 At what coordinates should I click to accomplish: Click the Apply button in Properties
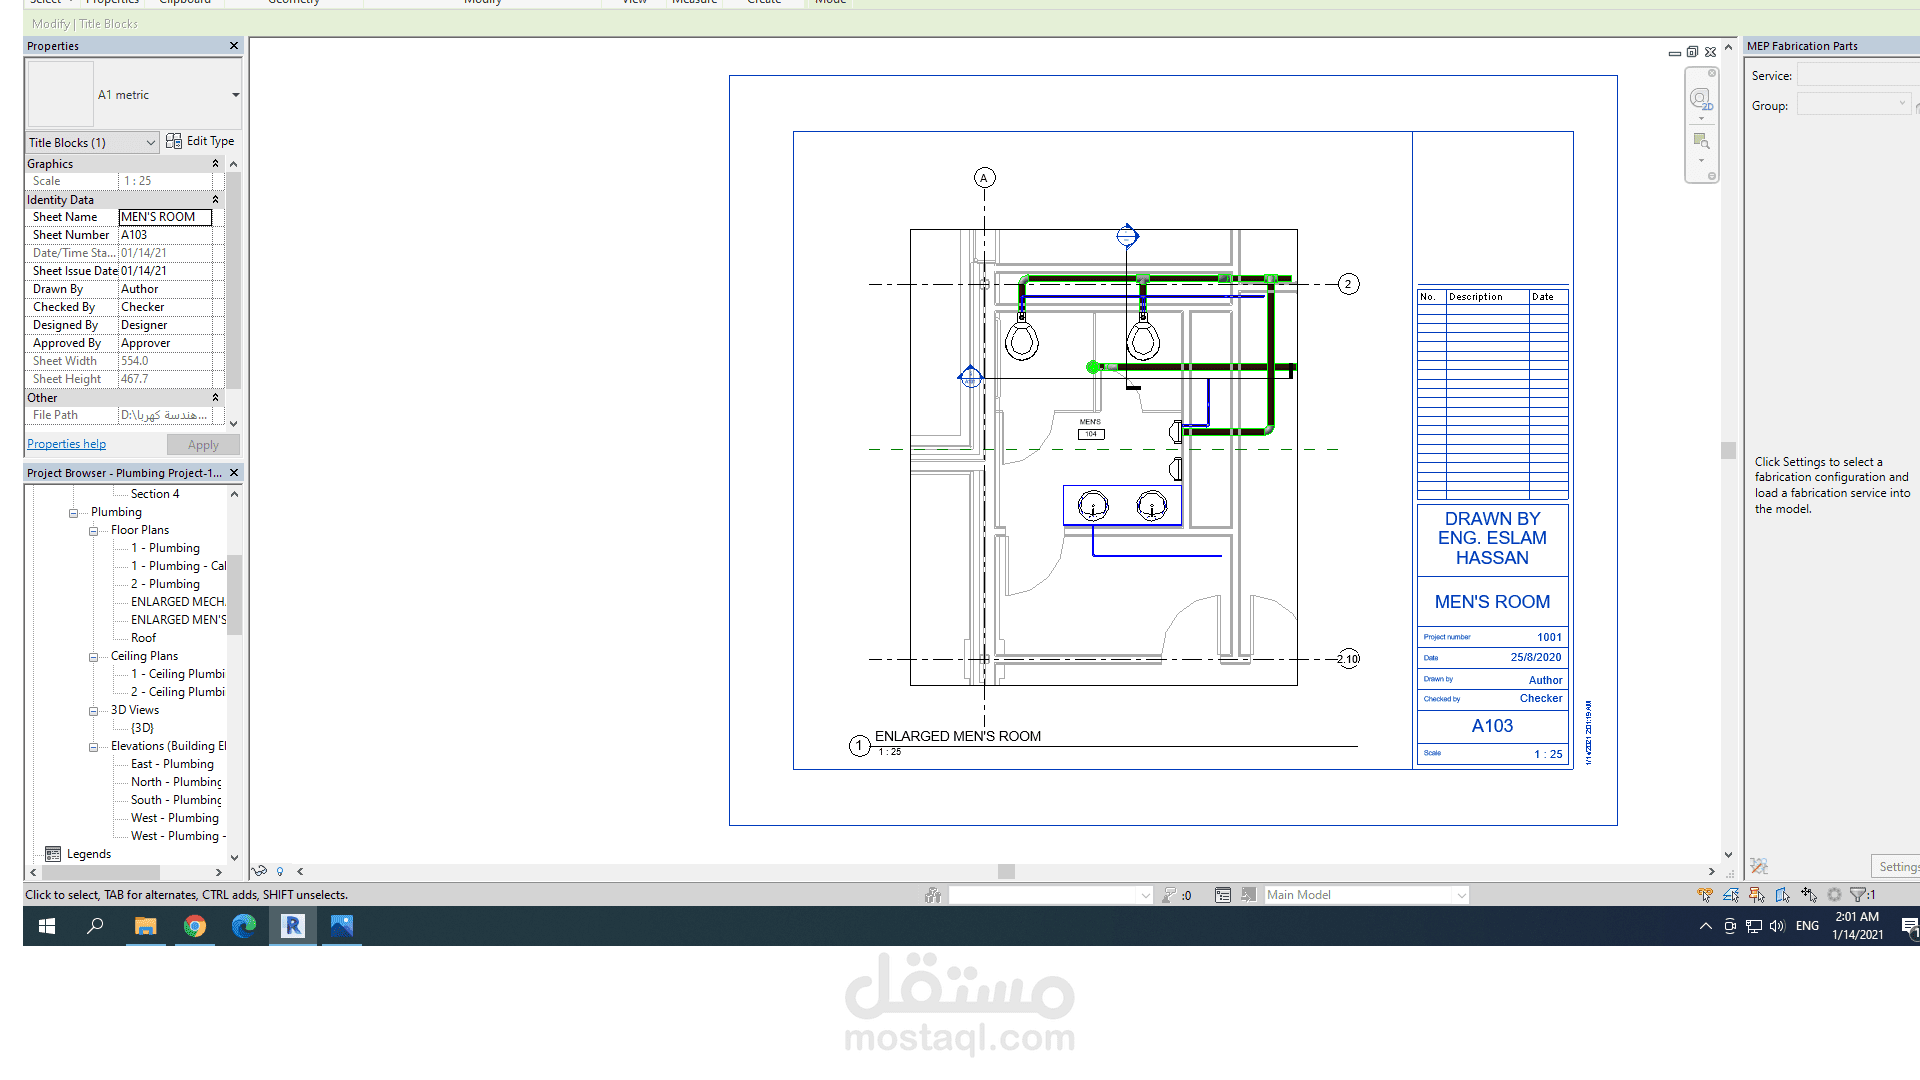pos(203,445)
